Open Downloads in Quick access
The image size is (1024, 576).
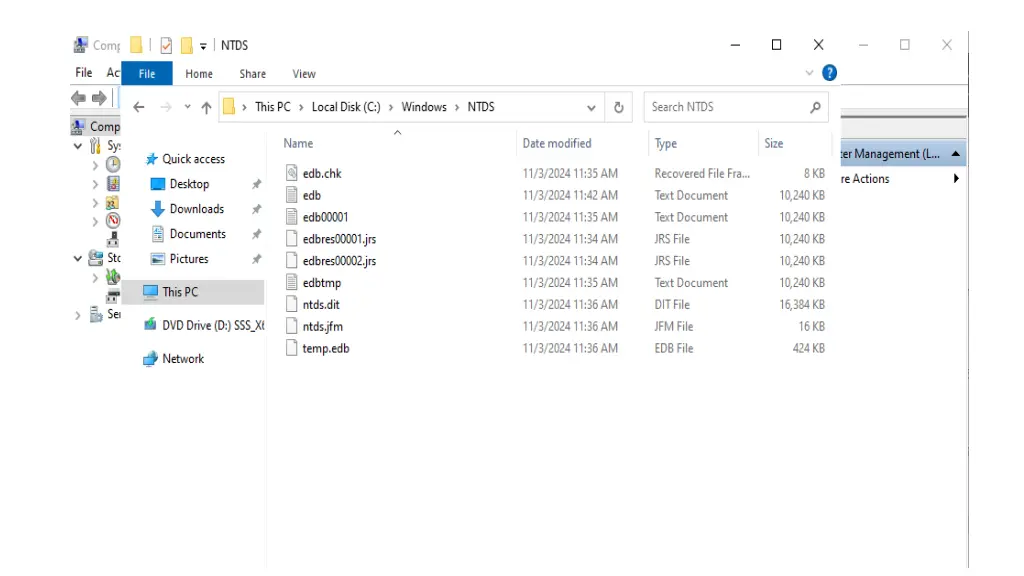coord(197,209)
